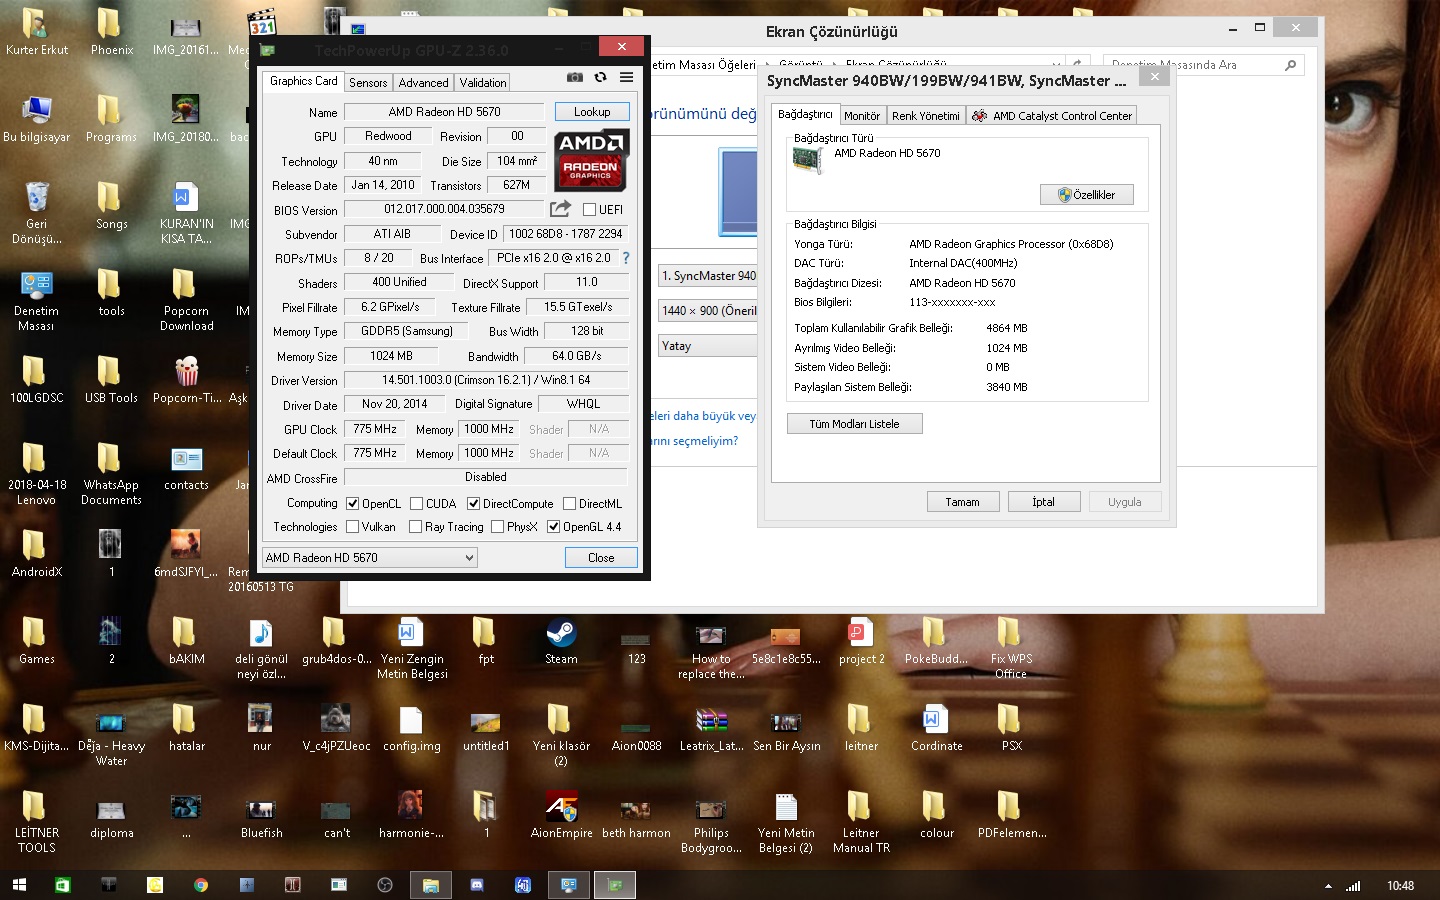Open Popcorn-Time desktop shortcut
Image resolution: width=1440 pixels, height=900 pixels.
(x=187, y=380)
